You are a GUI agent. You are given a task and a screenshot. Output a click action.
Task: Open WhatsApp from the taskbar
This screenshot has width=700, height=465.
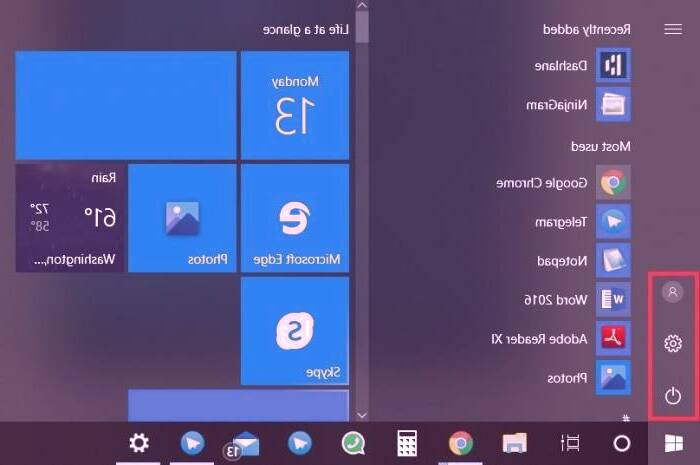(353, 444)
